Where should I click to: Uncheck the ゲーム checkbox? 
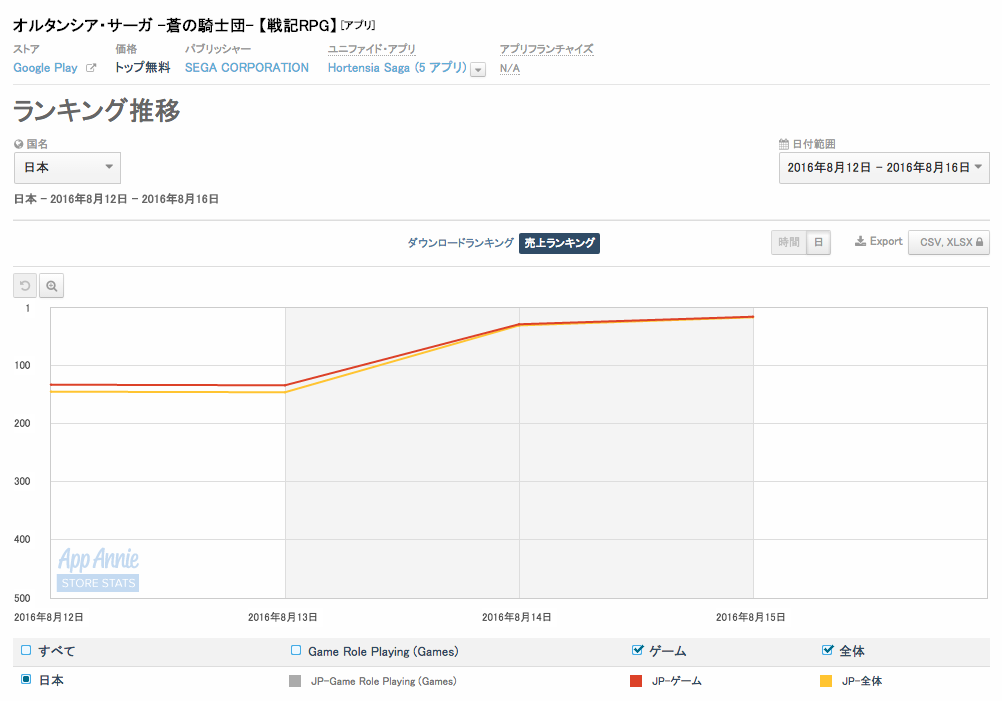(638, 651)
